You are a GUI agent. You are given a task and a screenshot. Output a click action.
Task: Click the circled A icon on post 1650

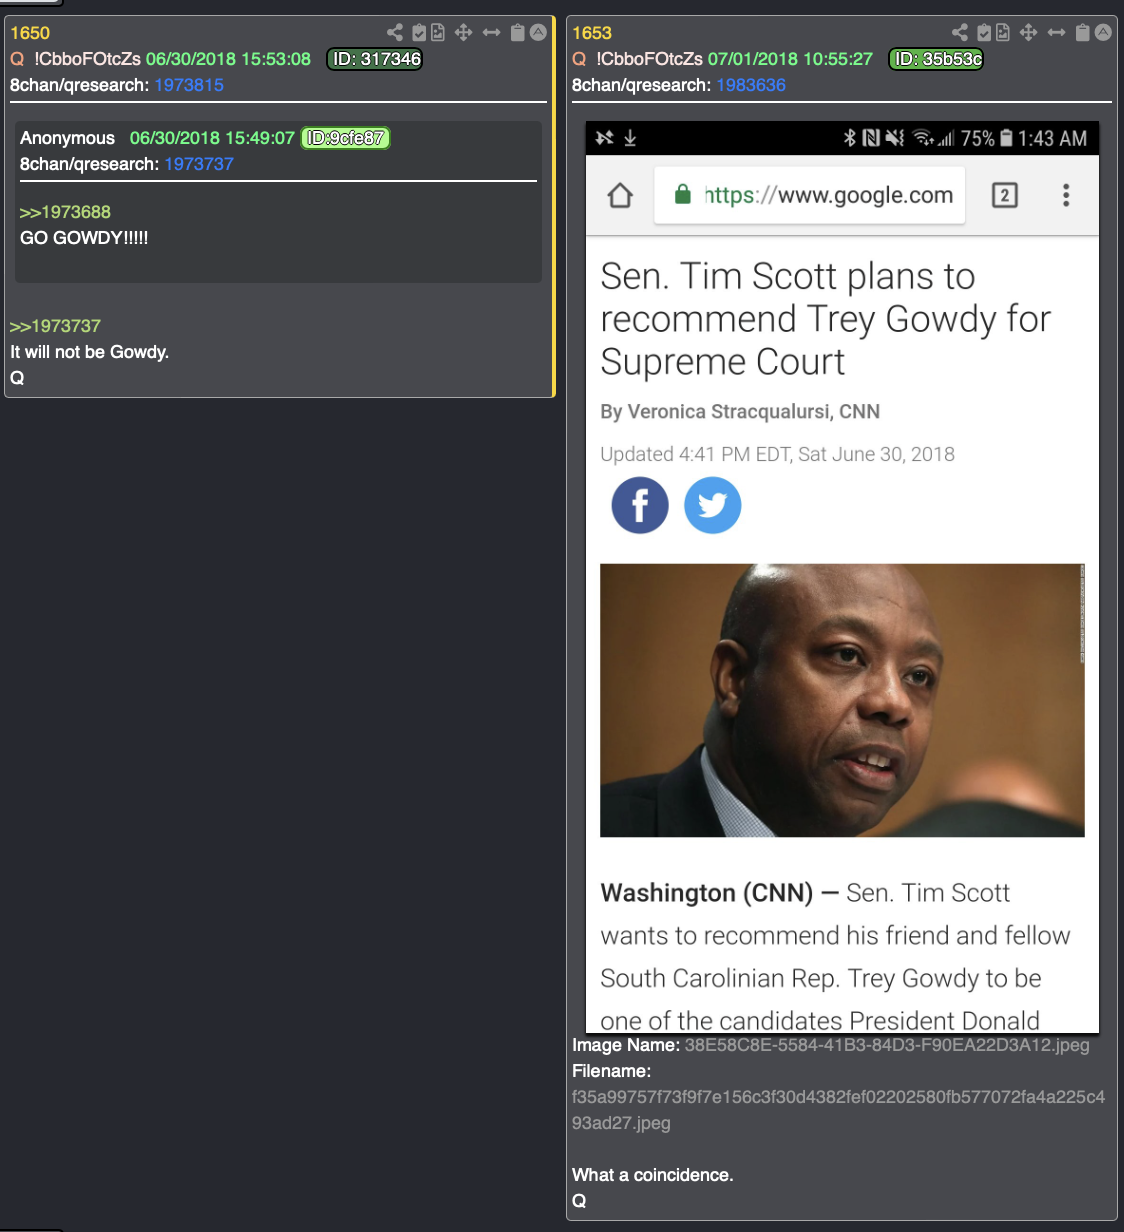538,32
